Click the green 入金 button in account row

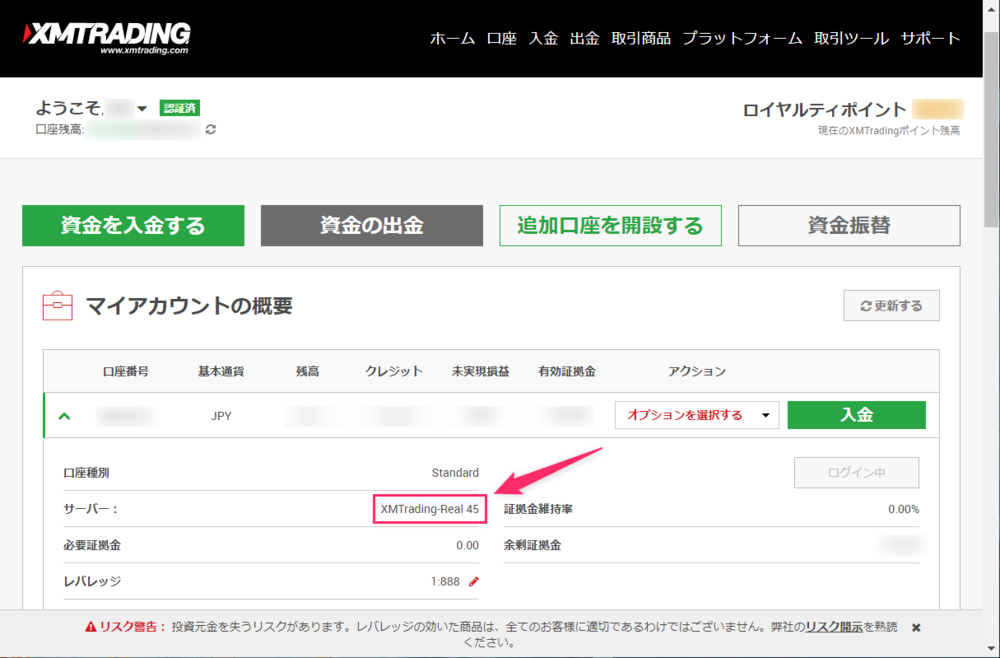tap(857, 415)
